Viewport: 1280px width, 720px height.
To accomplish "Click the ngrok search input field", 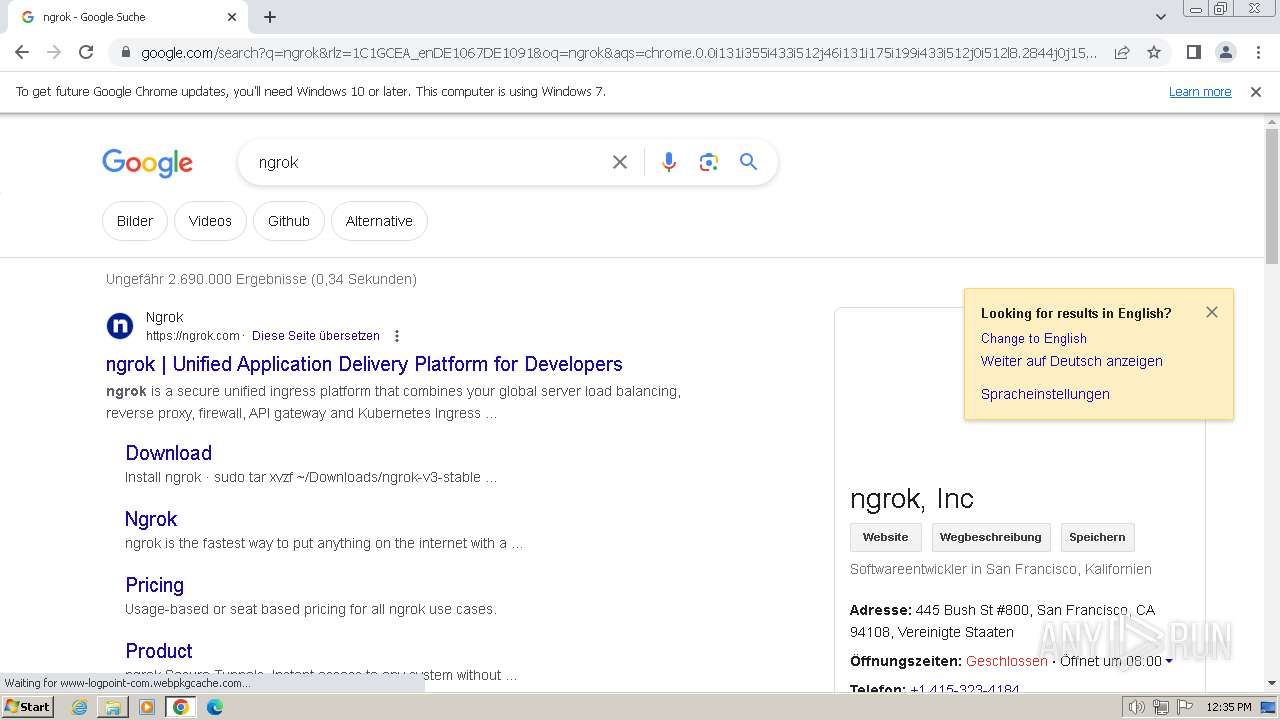I will pos(425,162).
